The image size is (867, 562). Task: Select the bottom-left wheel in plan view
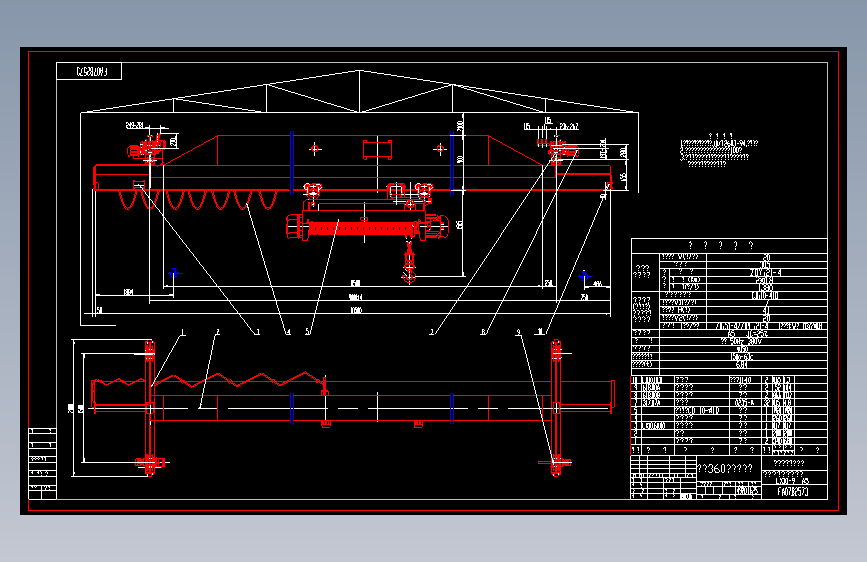[x=150, y=464]
